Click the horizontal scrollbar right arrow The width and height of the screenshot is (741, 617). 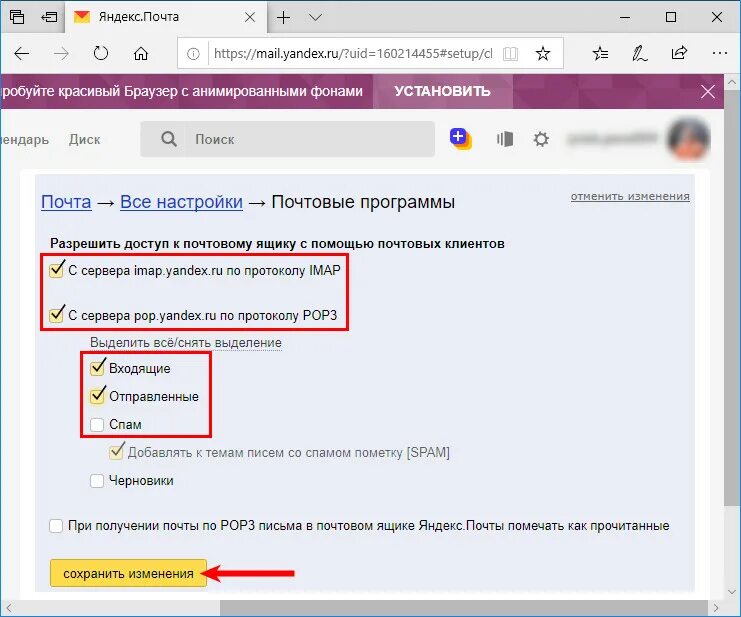(x=716, y=608)
